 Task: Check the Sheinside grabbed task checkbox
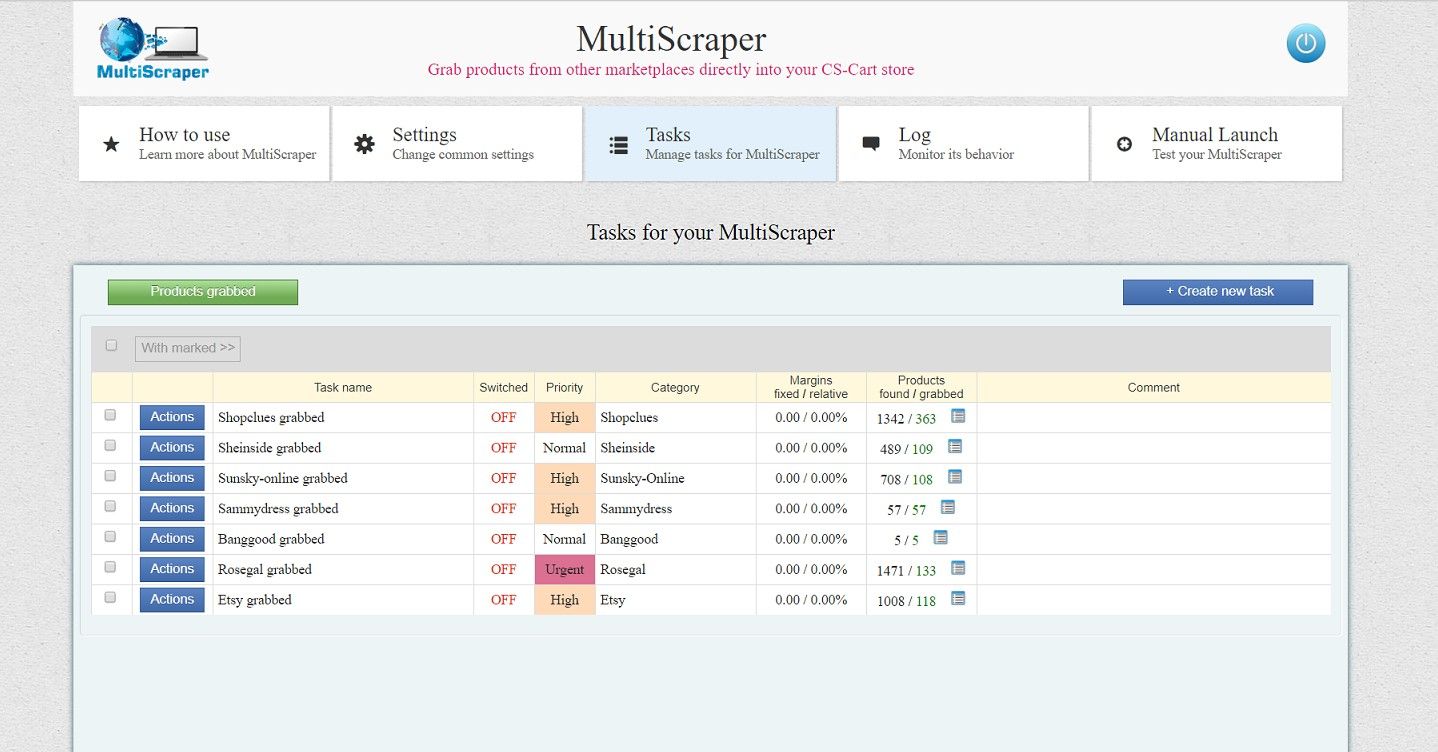[x=110, y=445]
